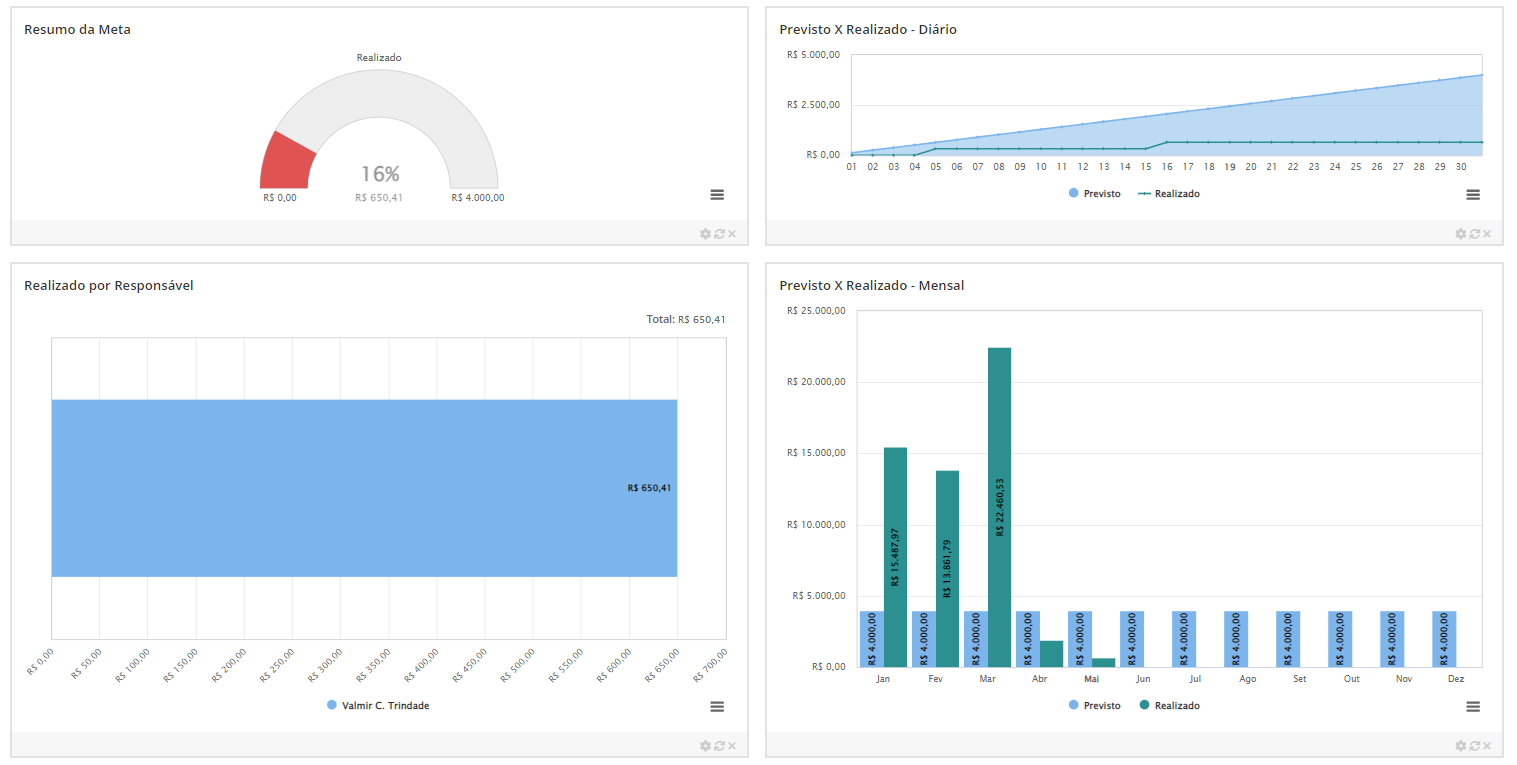1517x765 pixels.
Task: Select the October Previsto blue bar
Action: (1339, 639)
